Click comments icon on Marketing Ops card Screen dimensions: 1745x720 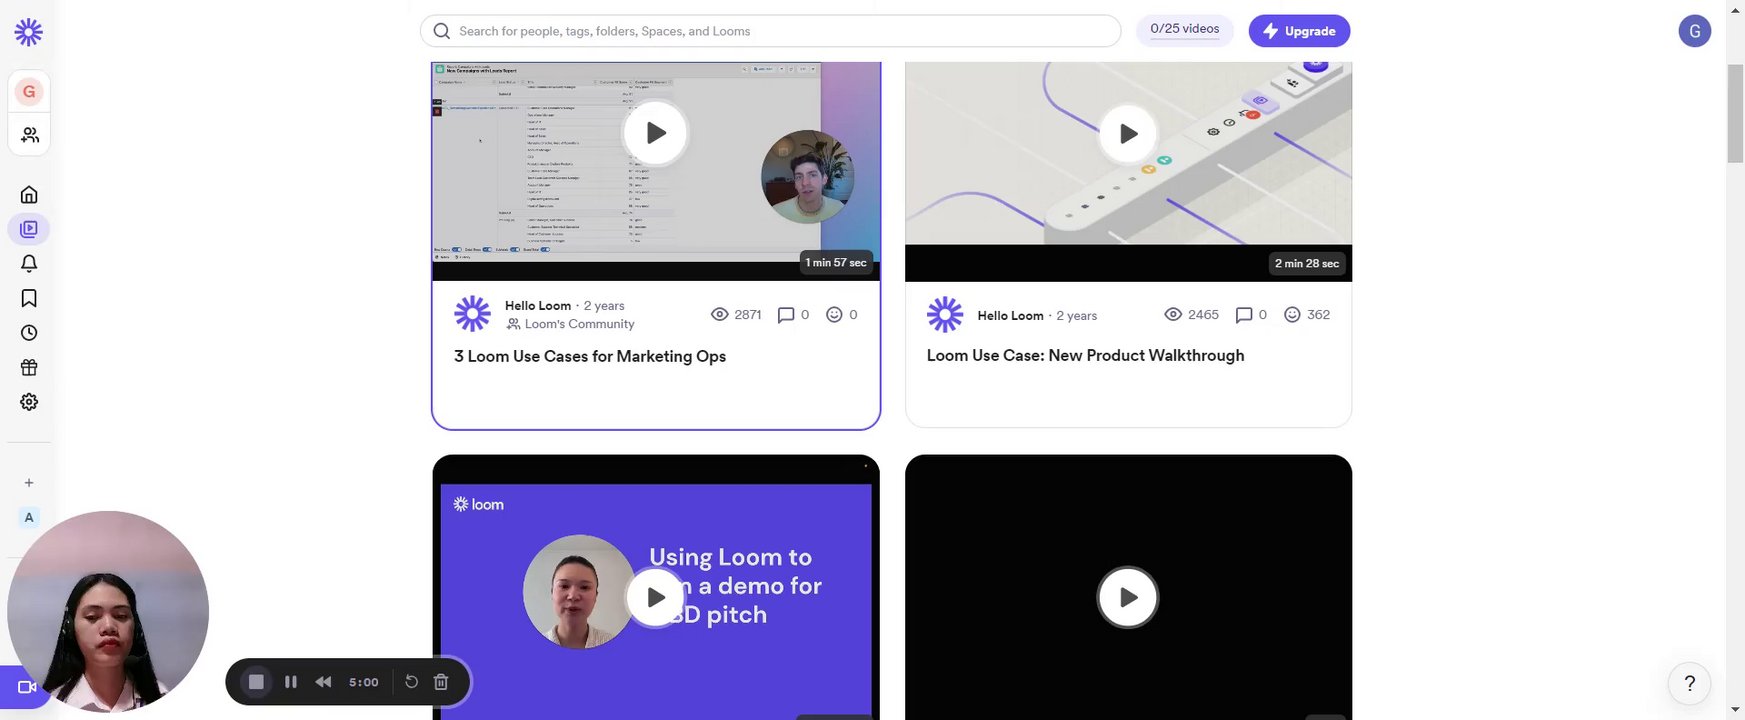(786, 315)
